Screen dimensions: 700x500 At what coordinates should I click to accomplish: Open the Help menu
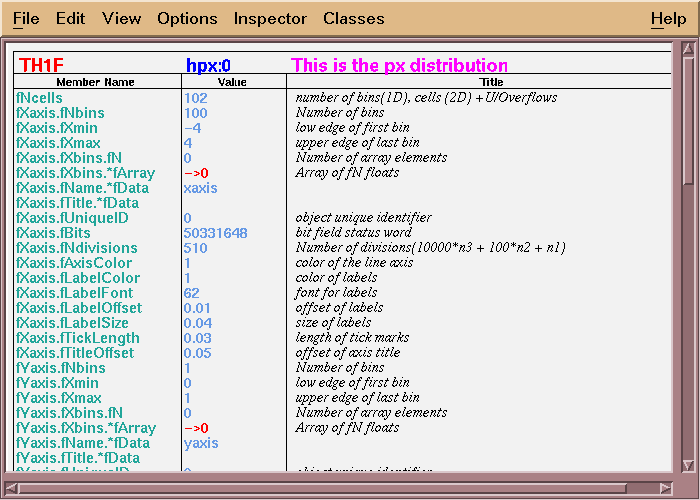pyautogui.click(x=668, y=19)
